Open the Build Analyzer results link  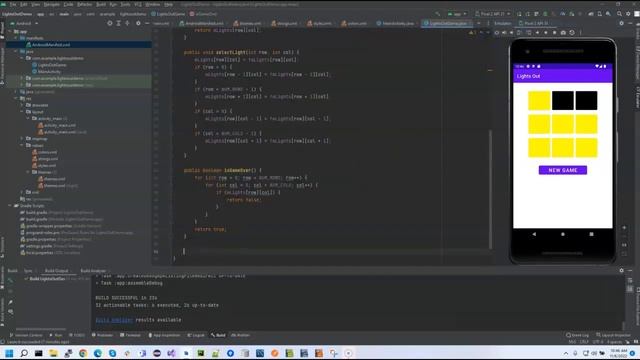[x=114, y=320]
